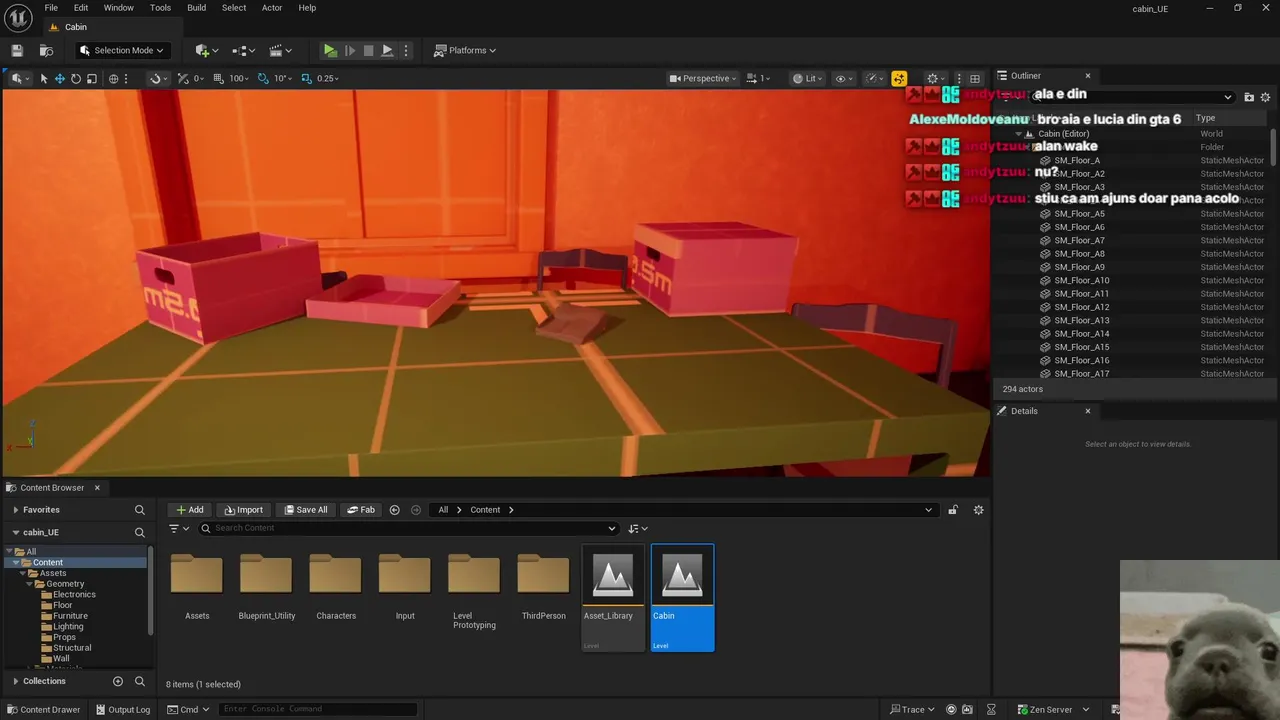1280x720 pixels.
Task: Open the Blueprints menu icon in the toolbar
Action: [x=242, y=50]
